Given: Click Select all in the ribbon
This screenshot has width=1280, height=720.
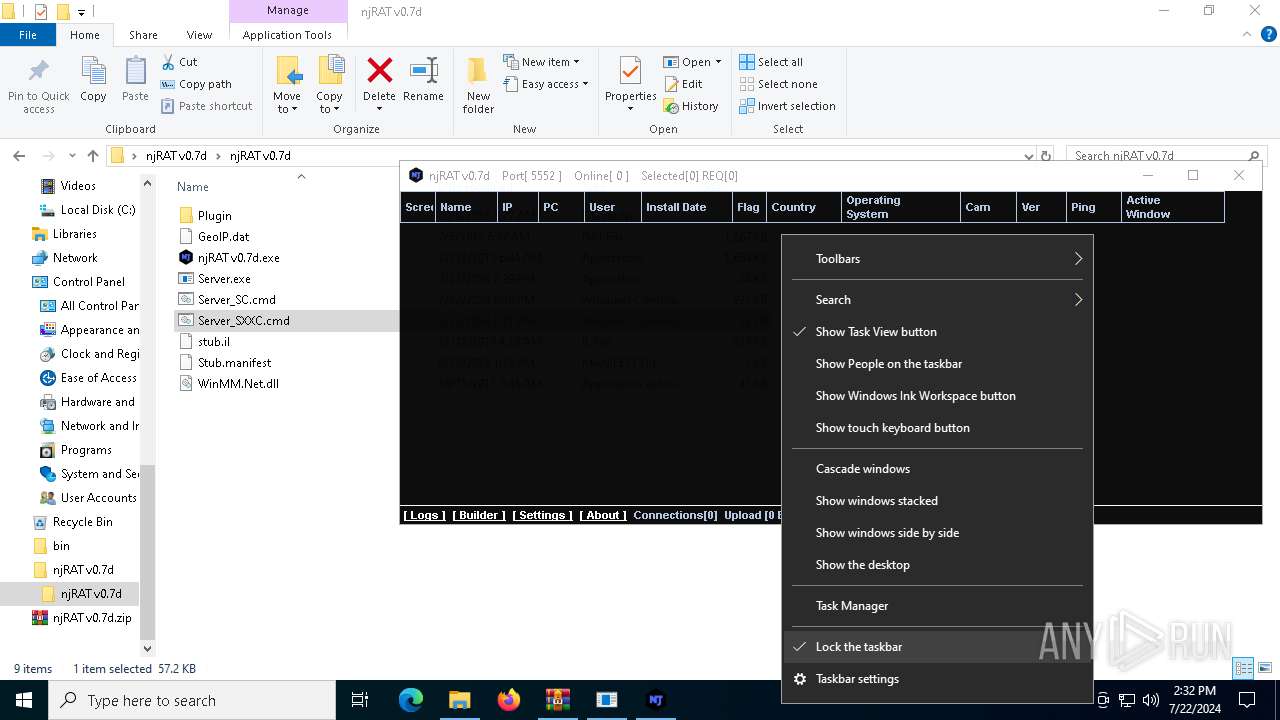Looking at the screenshot, I should coord(771,62).
